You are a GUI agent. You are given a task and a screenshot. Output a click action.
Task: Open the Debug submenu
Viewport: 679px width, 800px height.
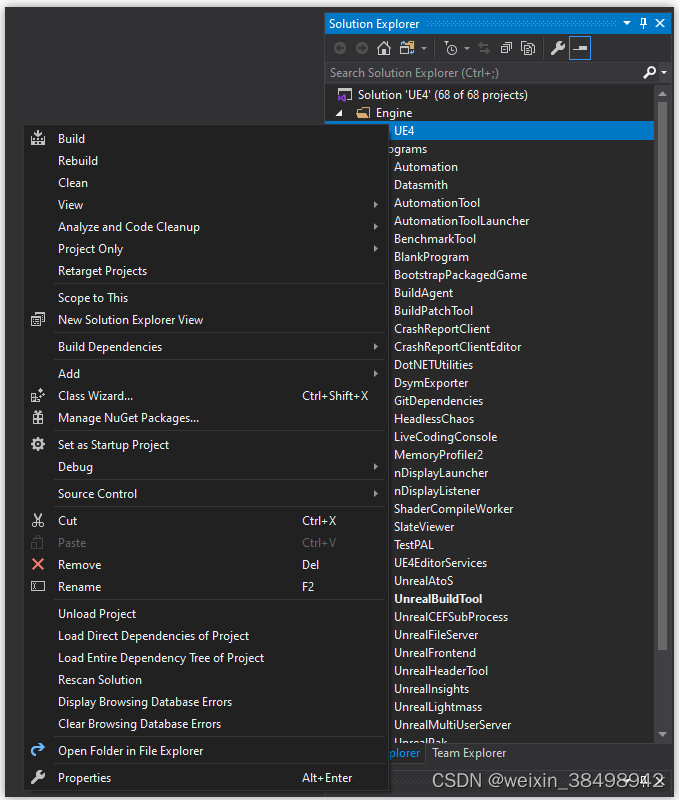[x=206, y=467]
